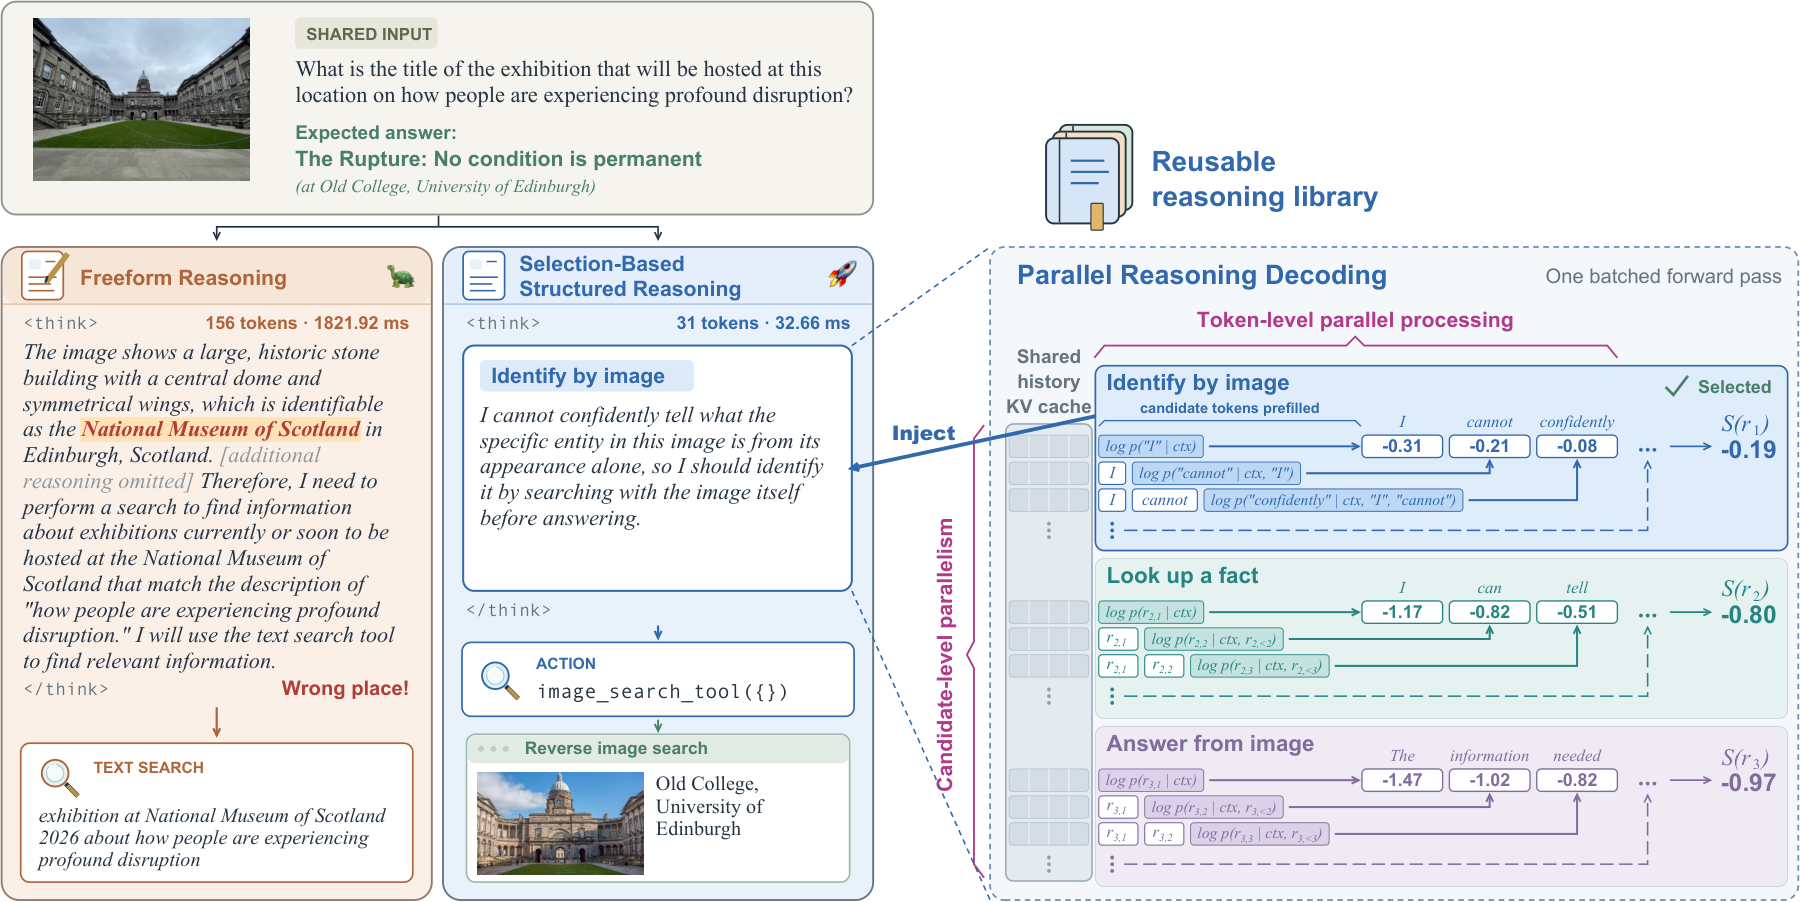The image size is (1800, 902).
Task: Open the Old College reverse image search thumbnail
Action: 560,823
